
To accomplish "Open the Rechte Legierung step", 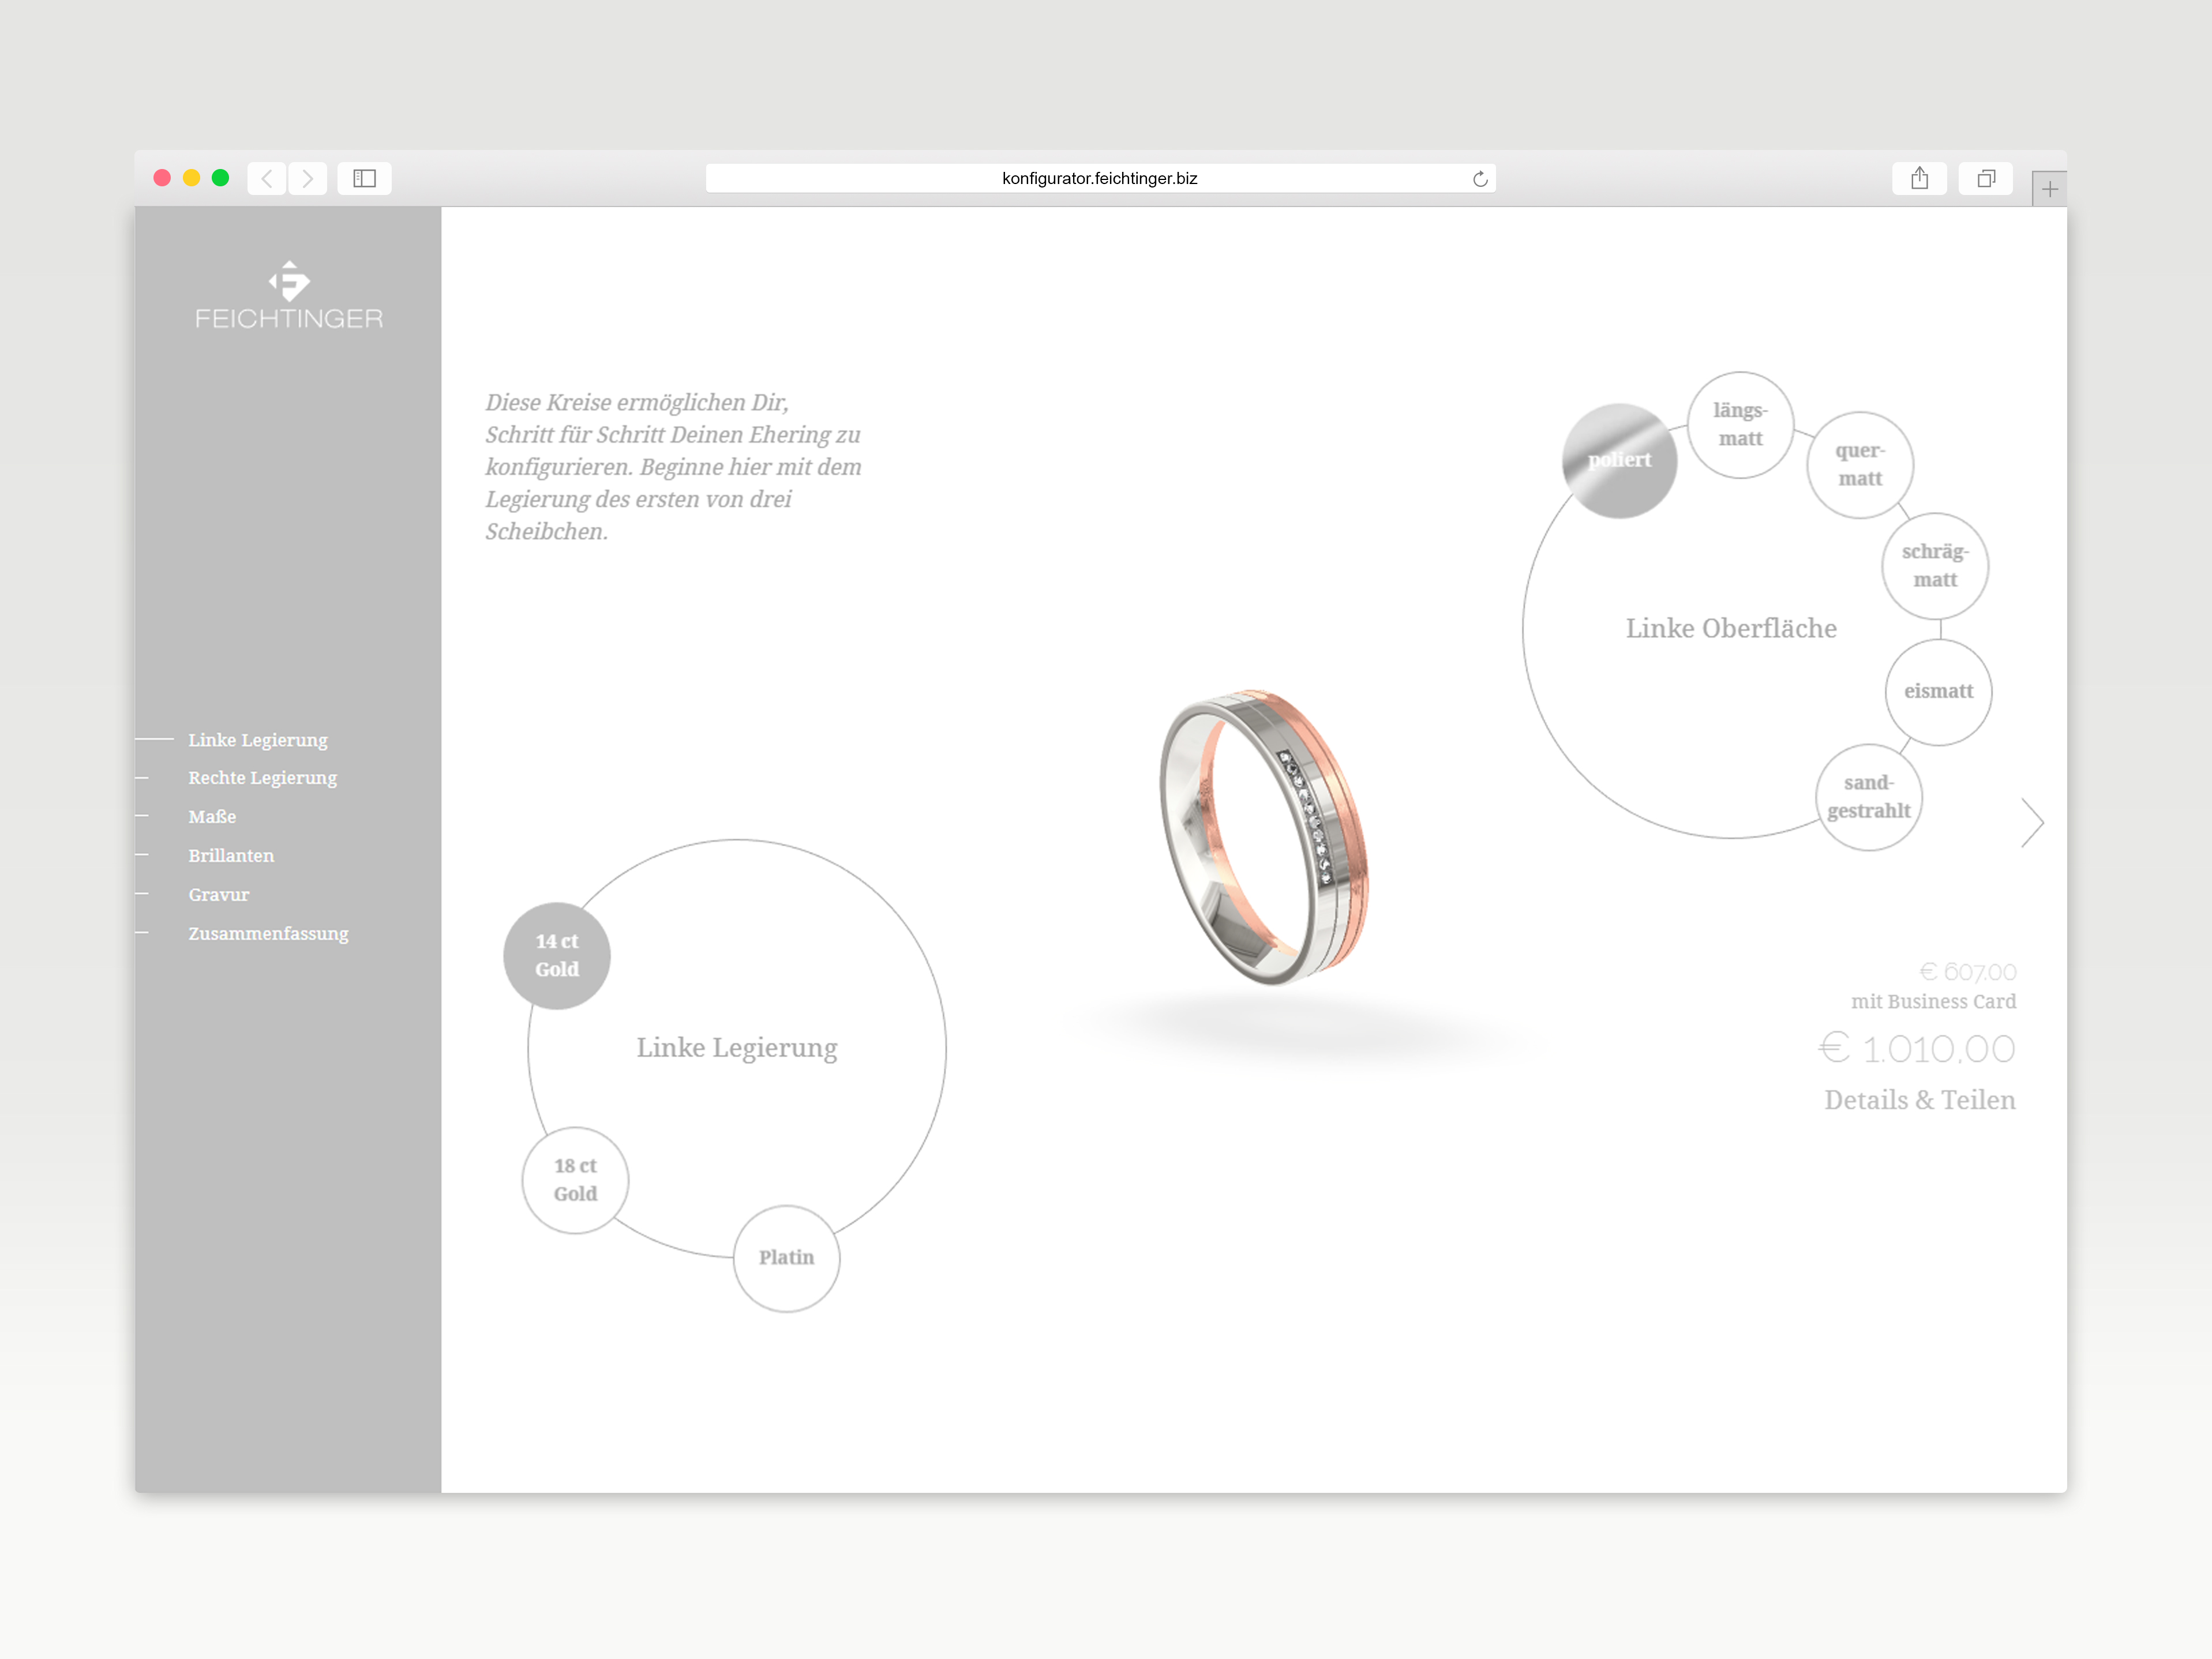I will pyautogui.click(x=263, y=778).
